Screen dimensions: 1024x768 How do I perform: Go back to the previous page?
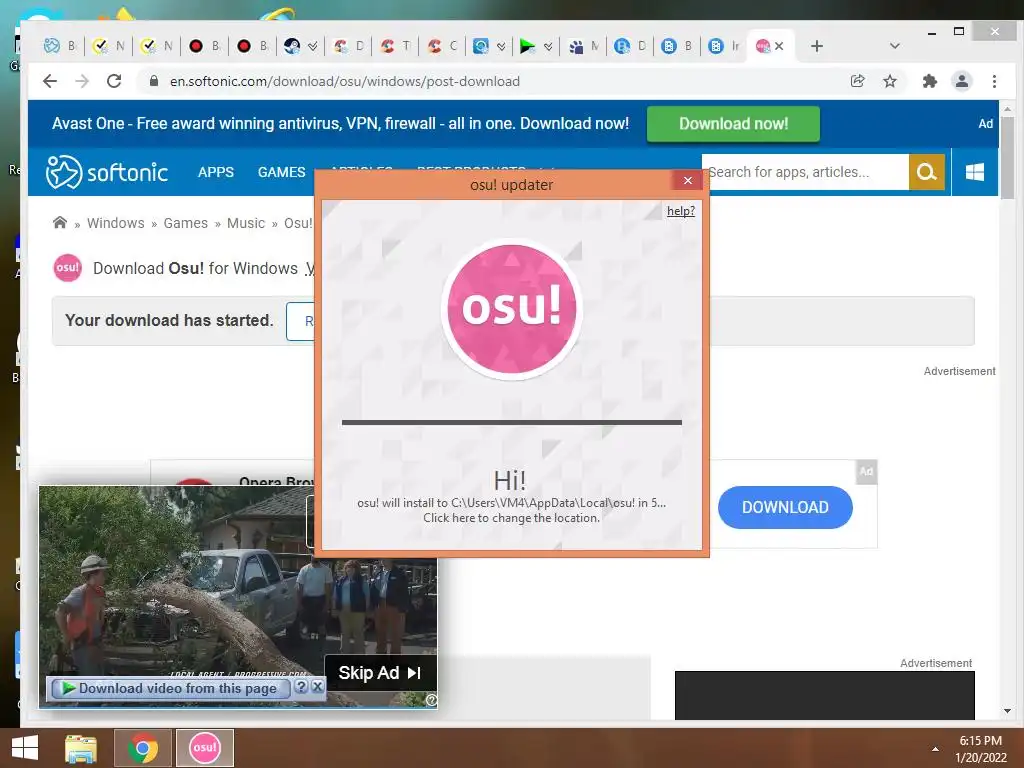(x=50, y=81)
